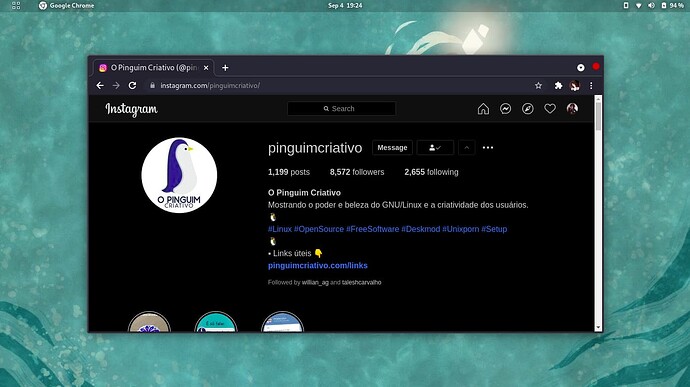Click the Instagram Search field
The width and height of the screenshot is (690, 387).
tap(341, 109)
